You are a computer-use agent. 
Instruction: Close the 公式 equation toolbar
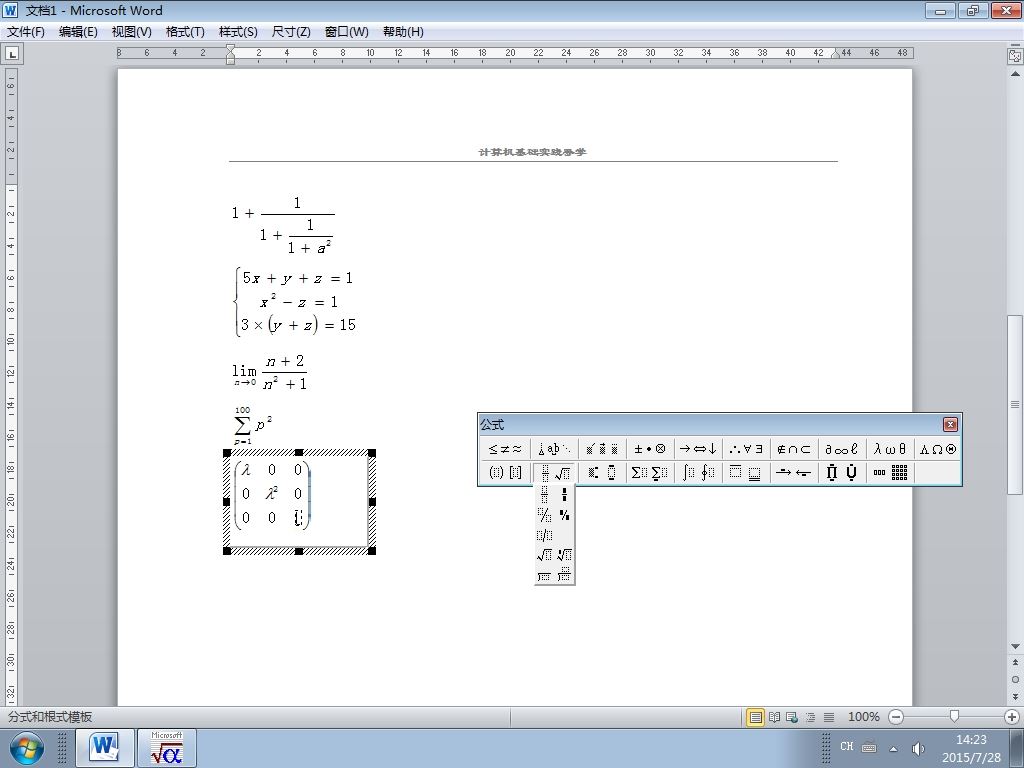(x=950, y=424)
